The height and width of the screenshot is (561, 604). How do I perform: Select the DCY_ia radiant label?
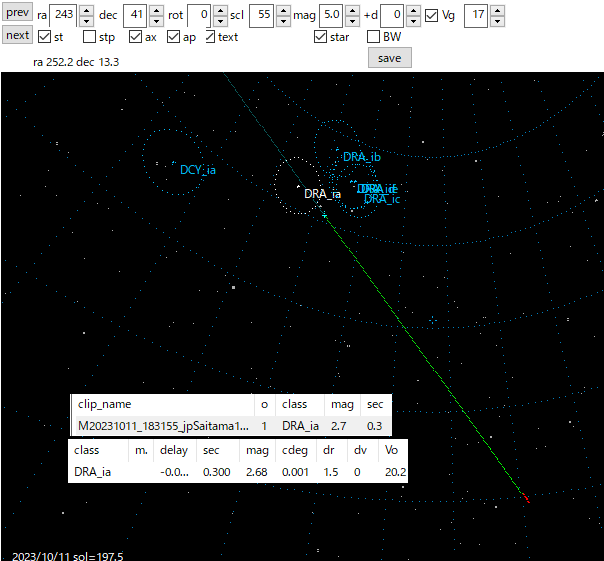[198, 170]
